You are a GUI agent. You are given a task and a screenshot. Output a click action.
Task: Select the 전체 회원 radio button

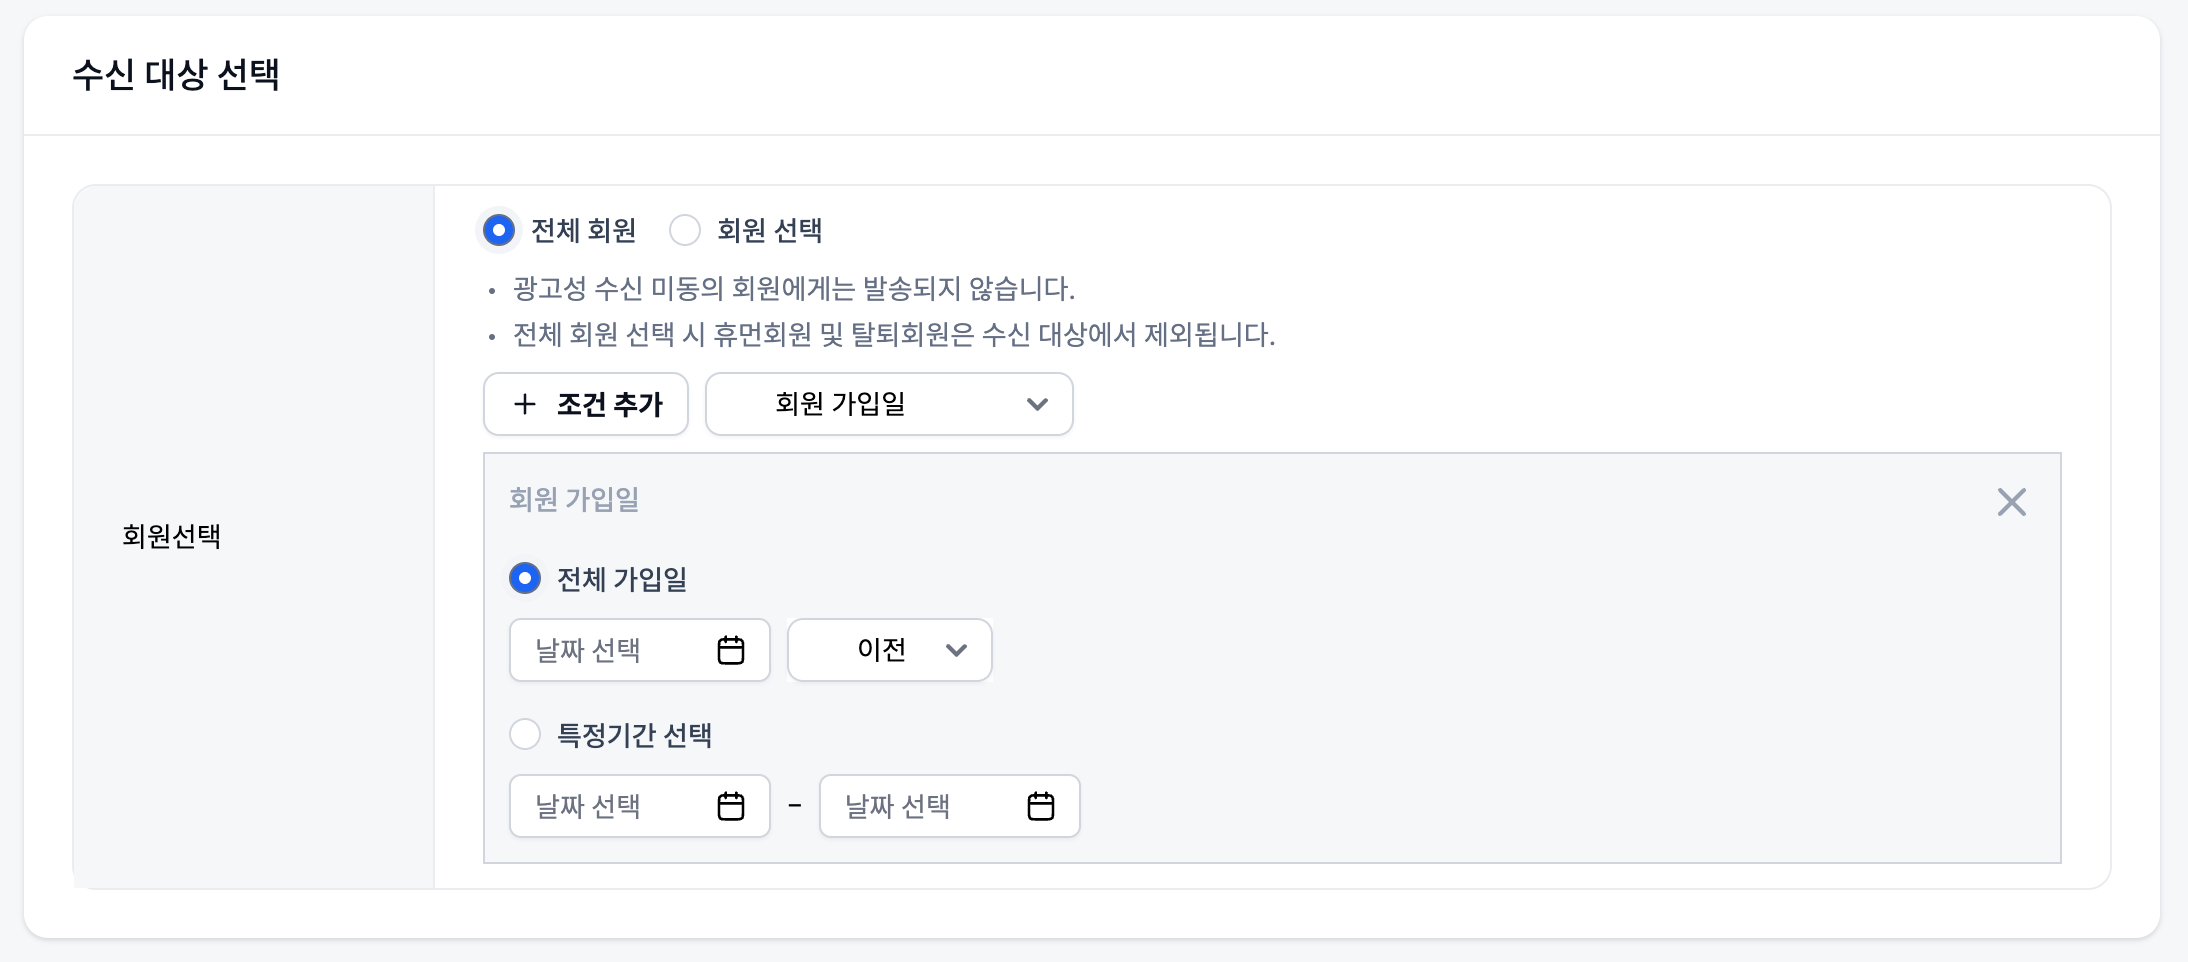pyautogui.click(x=499, y=230)
